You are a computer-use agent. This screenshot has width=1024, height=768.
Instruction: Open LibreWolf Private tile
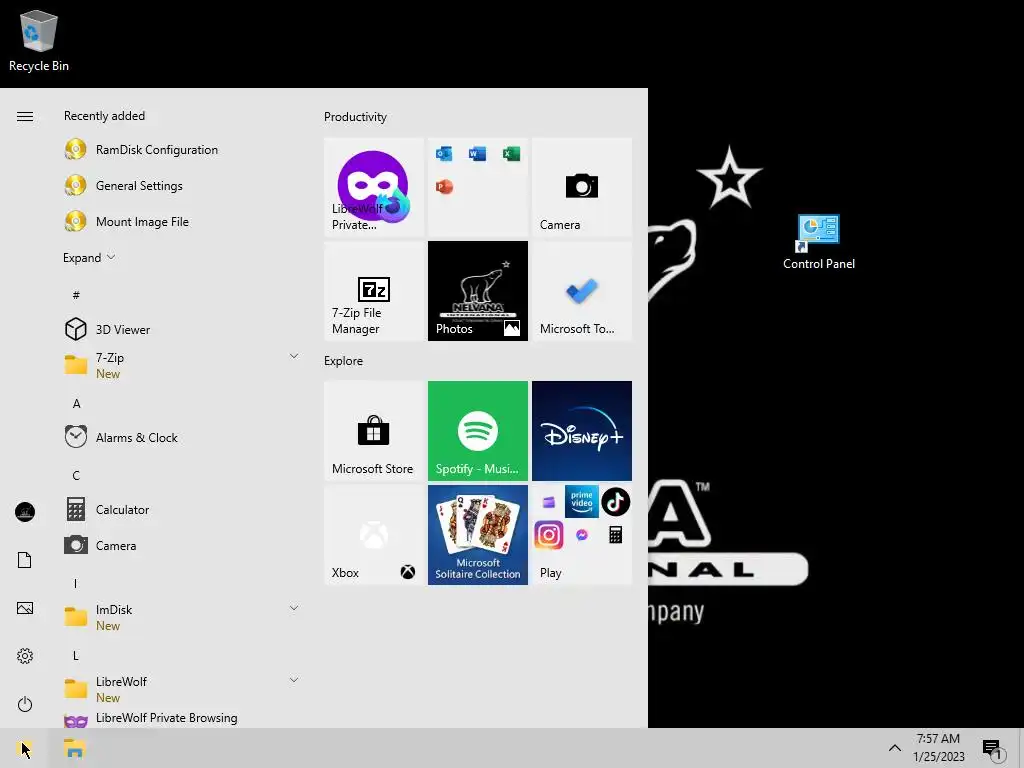point(374,187)
